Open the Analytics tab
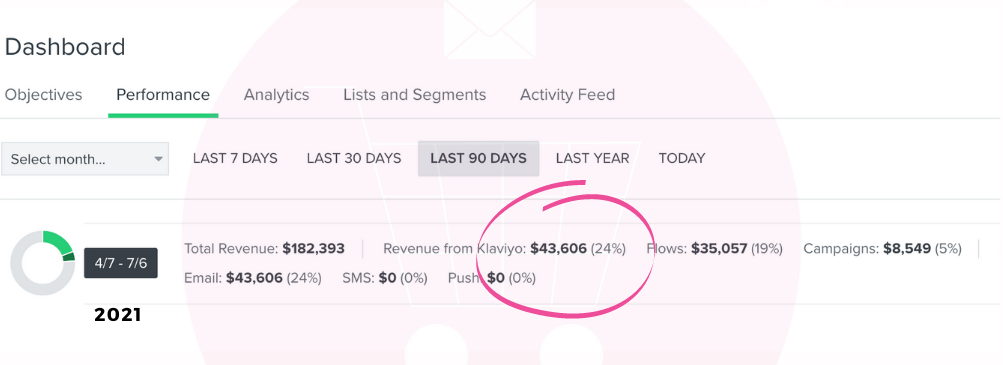Image resolution: width=1003 pixels, height=365 pixels. [x=276, y=95]
